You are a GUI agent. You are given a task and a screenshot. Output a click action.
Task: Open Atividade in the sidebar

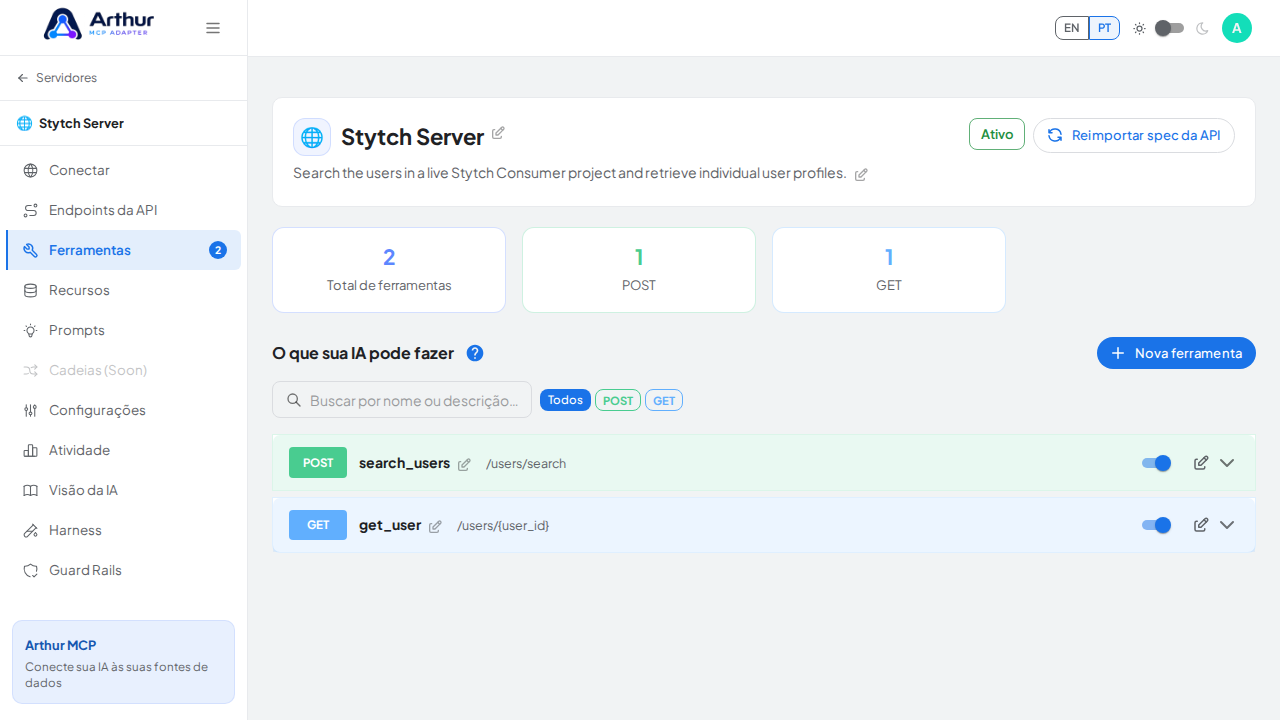[123, 450]
